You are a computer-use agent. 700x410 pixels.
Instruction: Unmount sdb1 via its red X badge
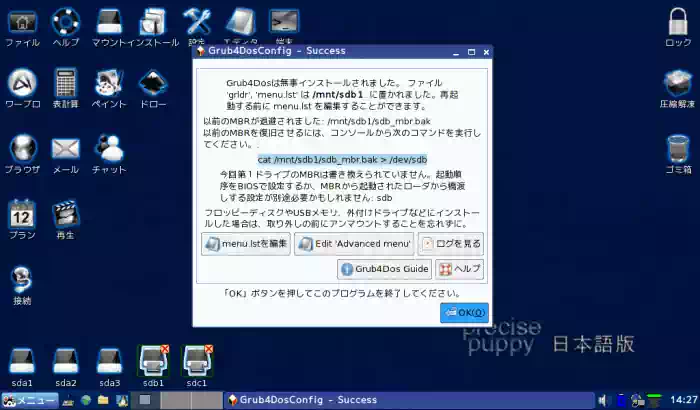[x=165, y=349]
